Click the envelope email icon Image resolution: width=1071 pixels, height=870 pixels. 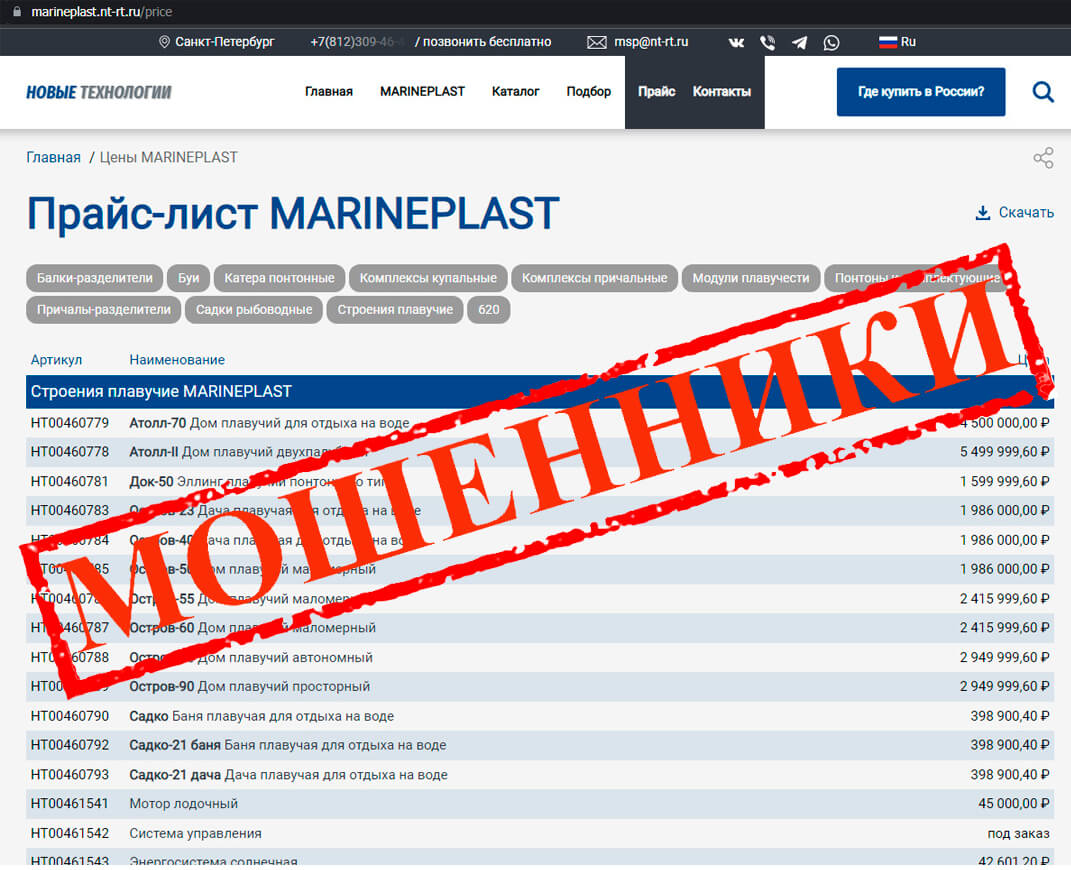(x=597, y=42)
